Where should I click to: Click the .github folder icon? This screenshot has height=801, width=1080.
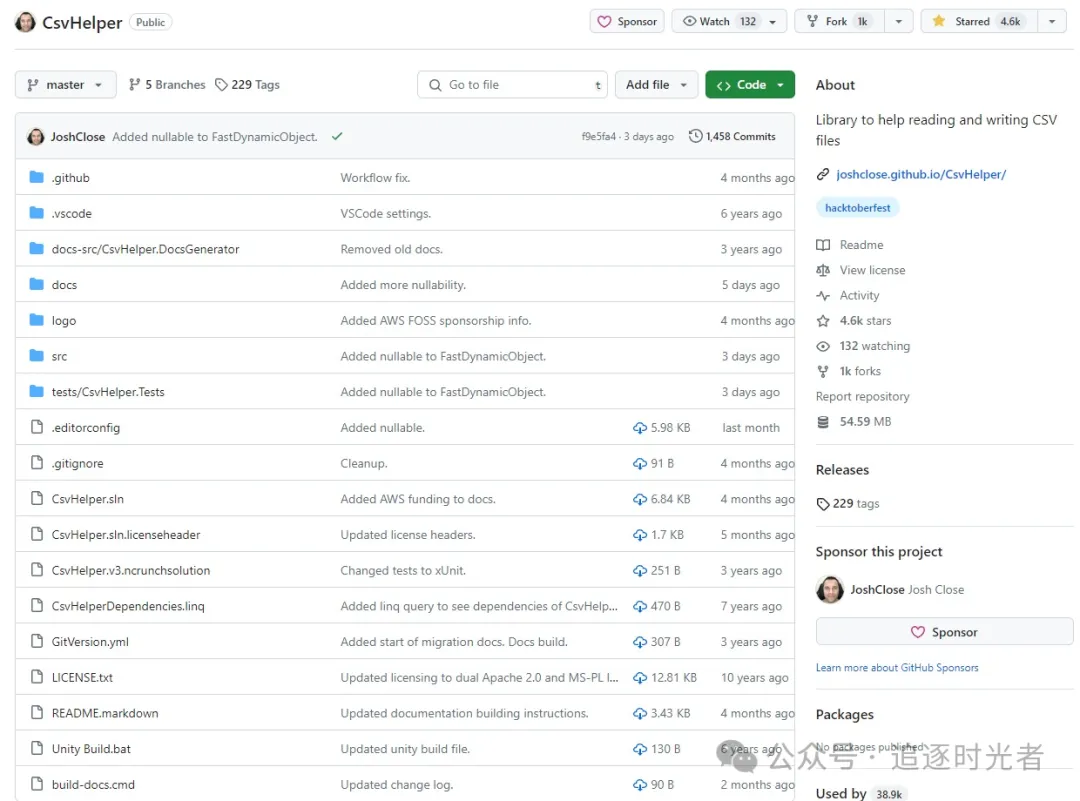pos(37,178)
